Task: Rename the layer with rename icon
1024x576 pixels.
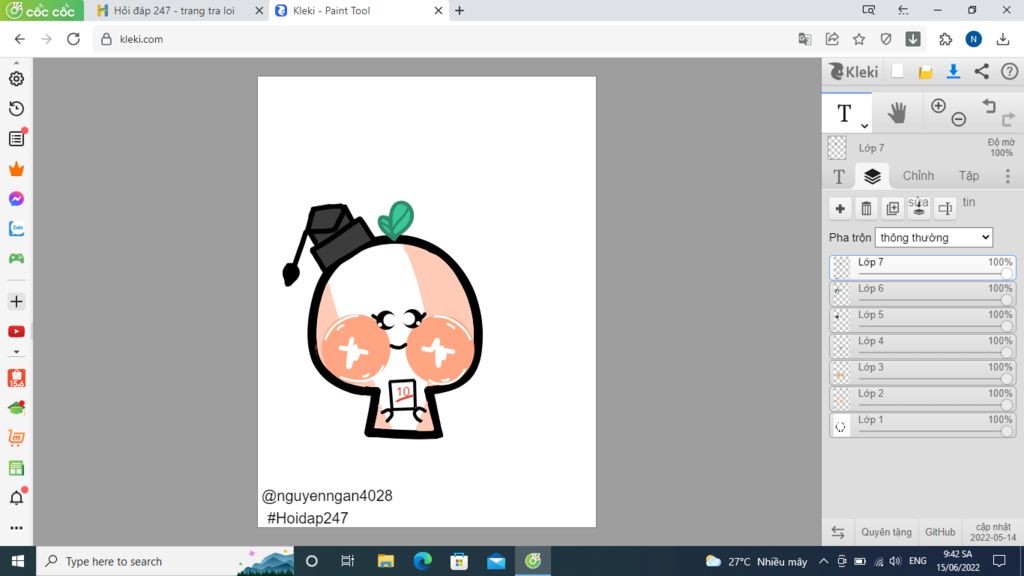Action: click(x=945, y=208)
